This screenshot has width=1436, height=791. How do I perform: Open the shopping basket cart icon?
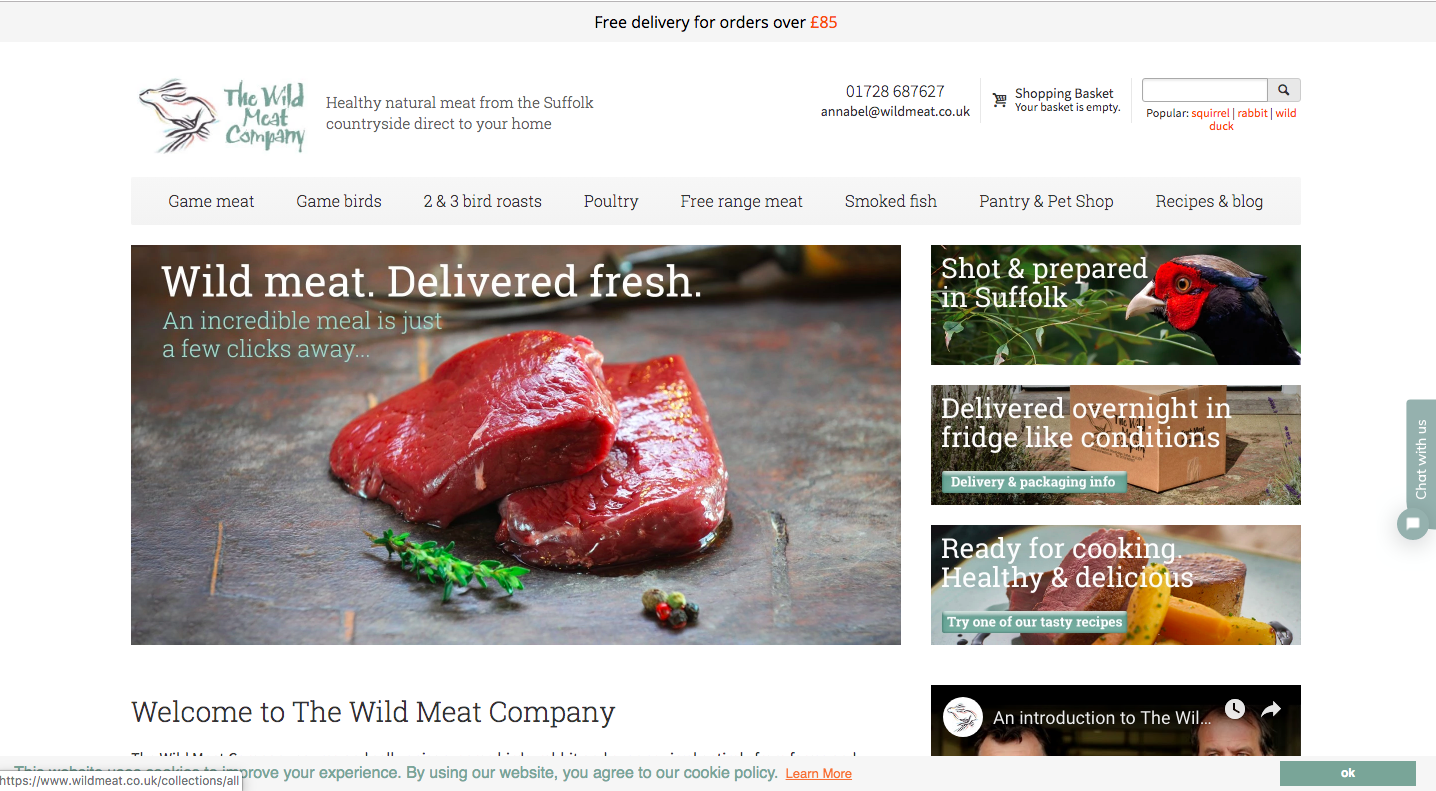point(999,100)
